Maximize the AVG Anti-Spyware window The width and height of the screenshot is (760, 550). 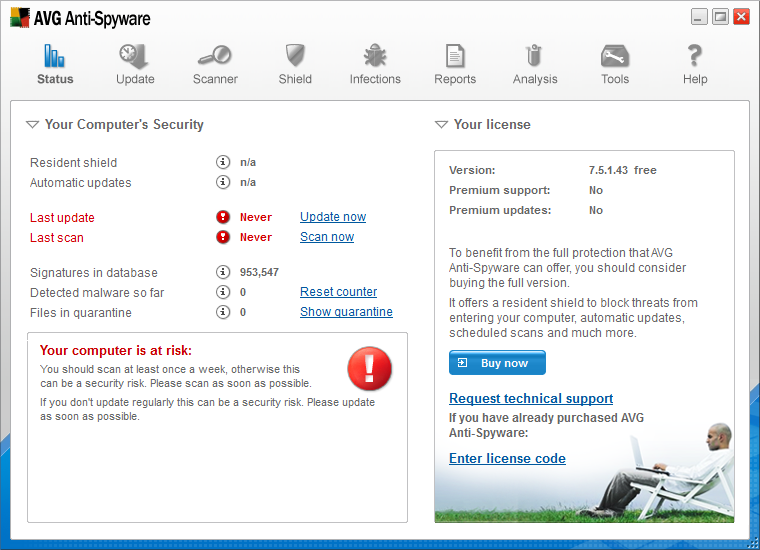pyautogui.click(x=720, y=17)
